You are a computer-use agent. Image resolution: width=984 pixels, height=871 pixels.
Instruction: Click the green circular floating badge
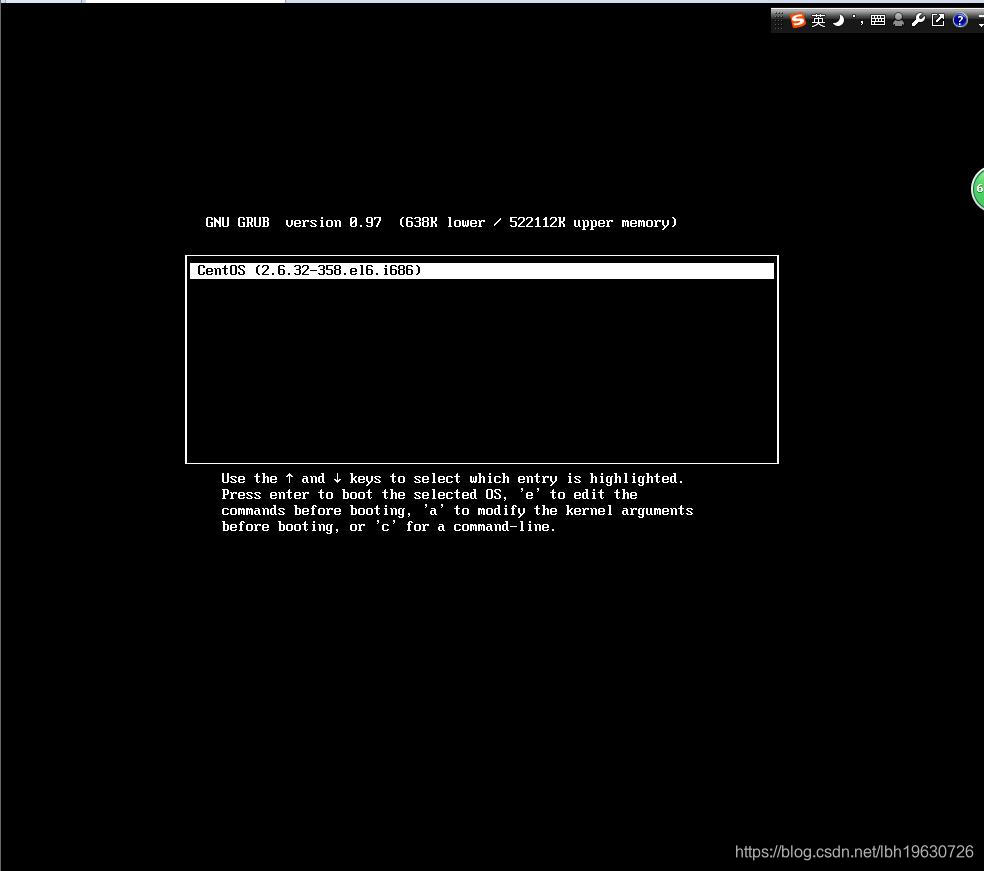(x=978, y=189)
